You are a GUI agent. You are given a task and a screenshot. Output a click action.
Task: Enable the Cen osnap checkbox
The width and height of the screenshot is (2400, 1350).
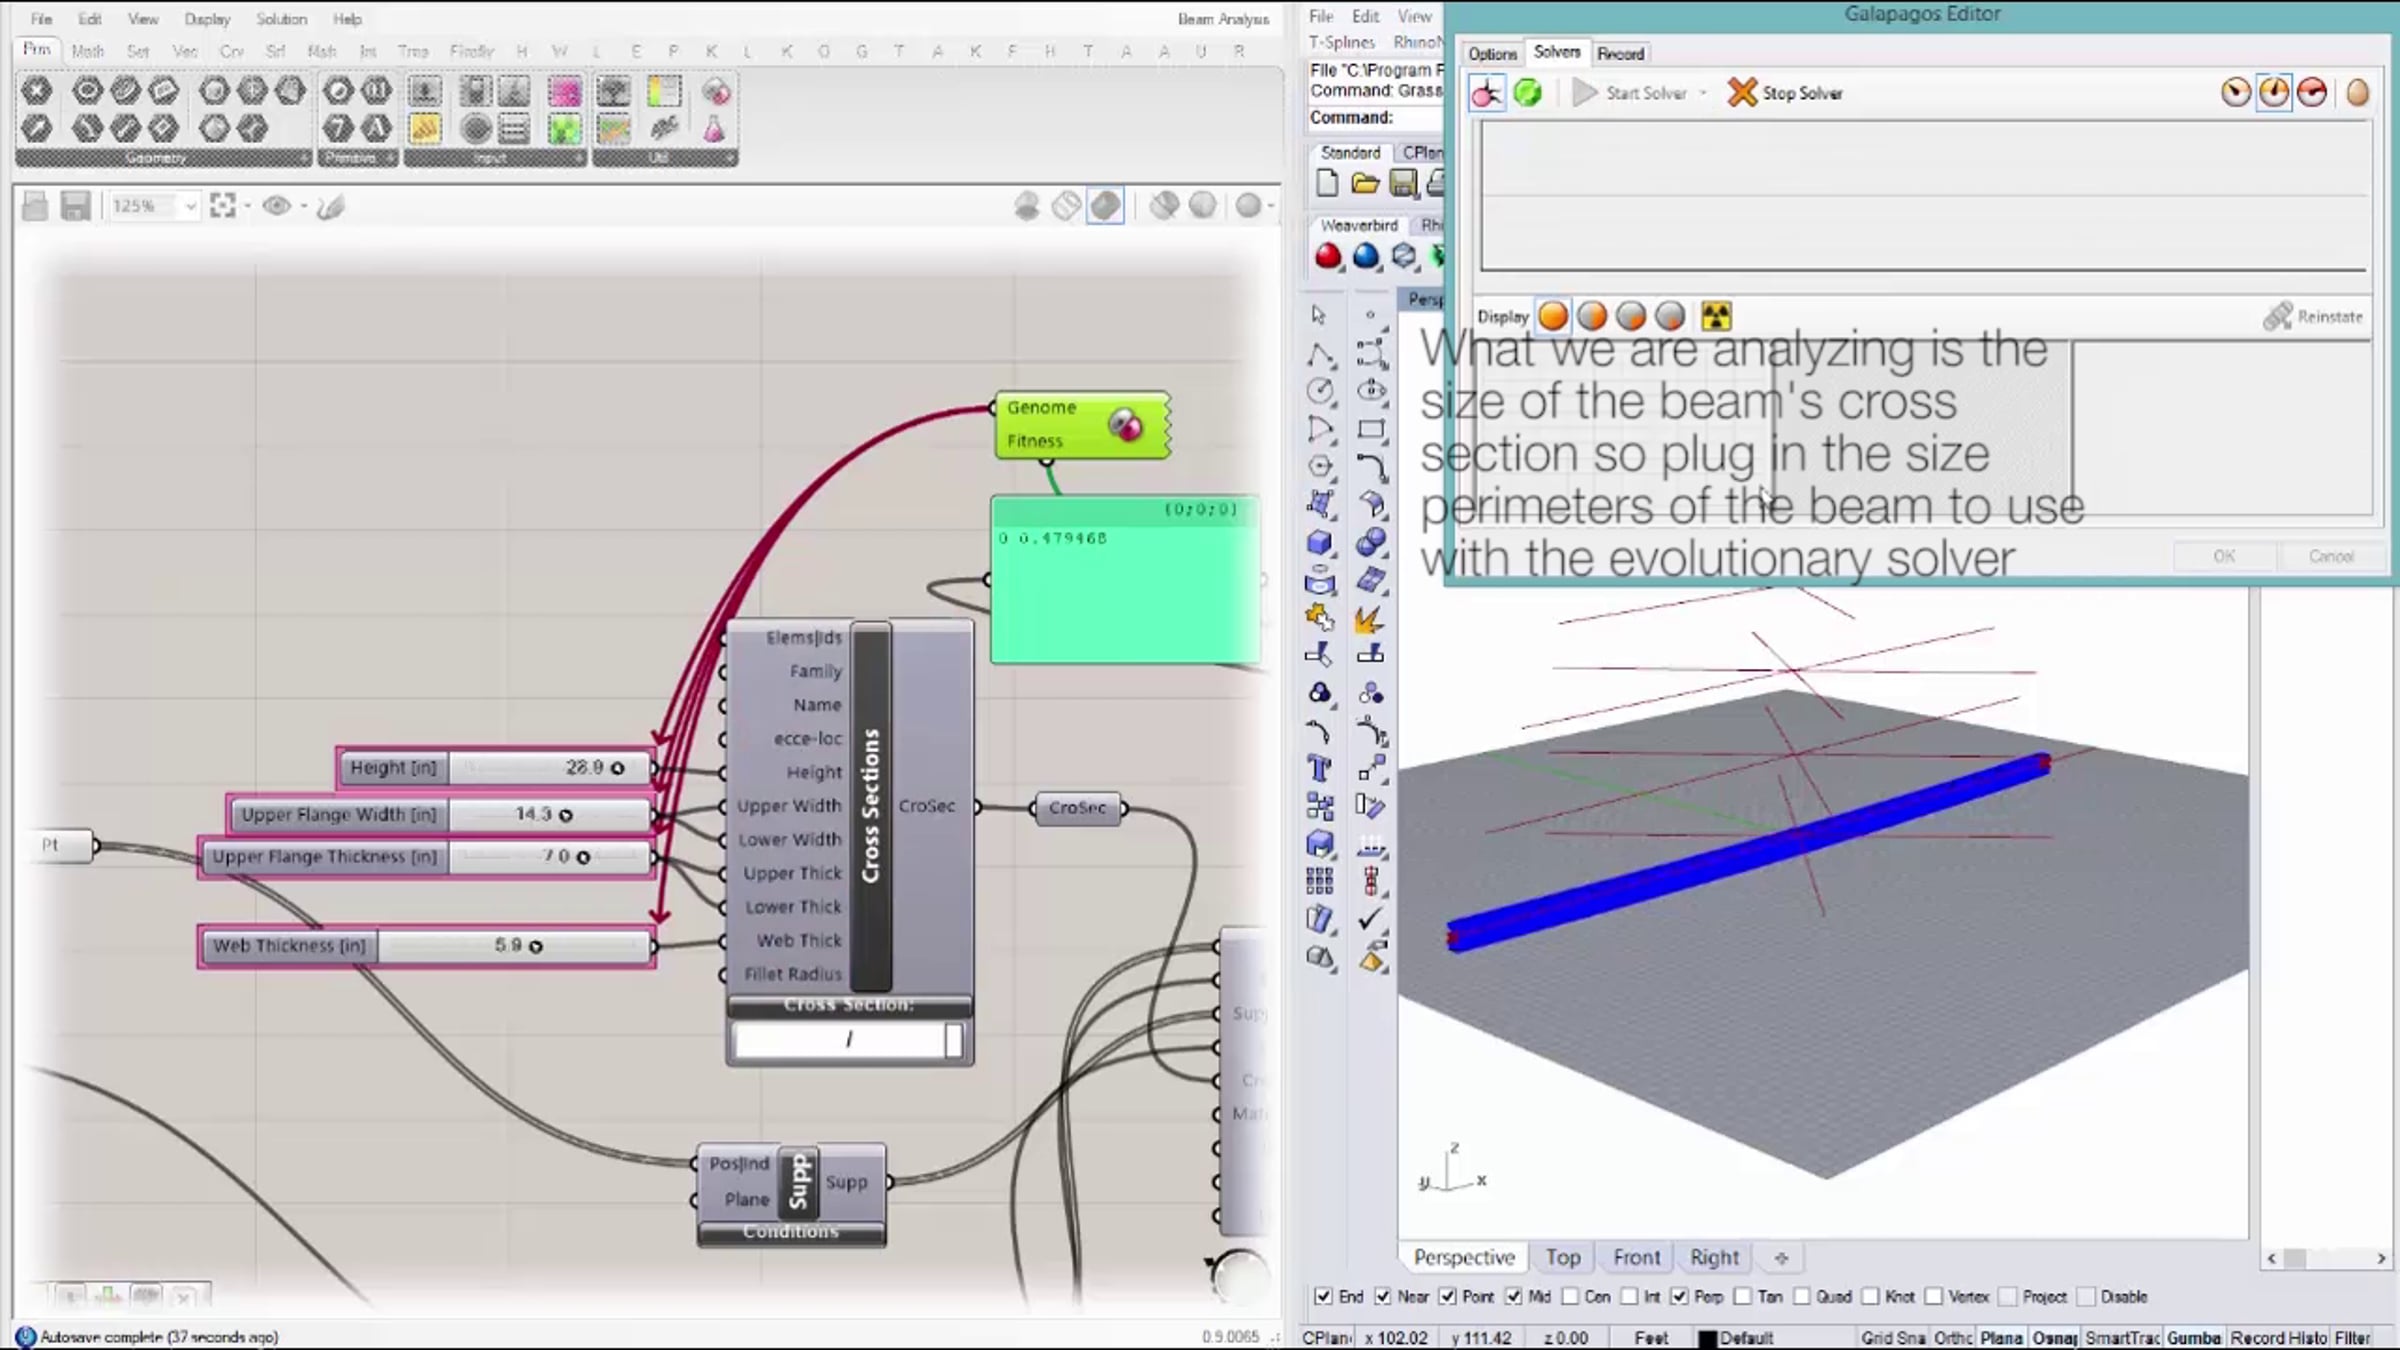click(x=1570, y=1297)
